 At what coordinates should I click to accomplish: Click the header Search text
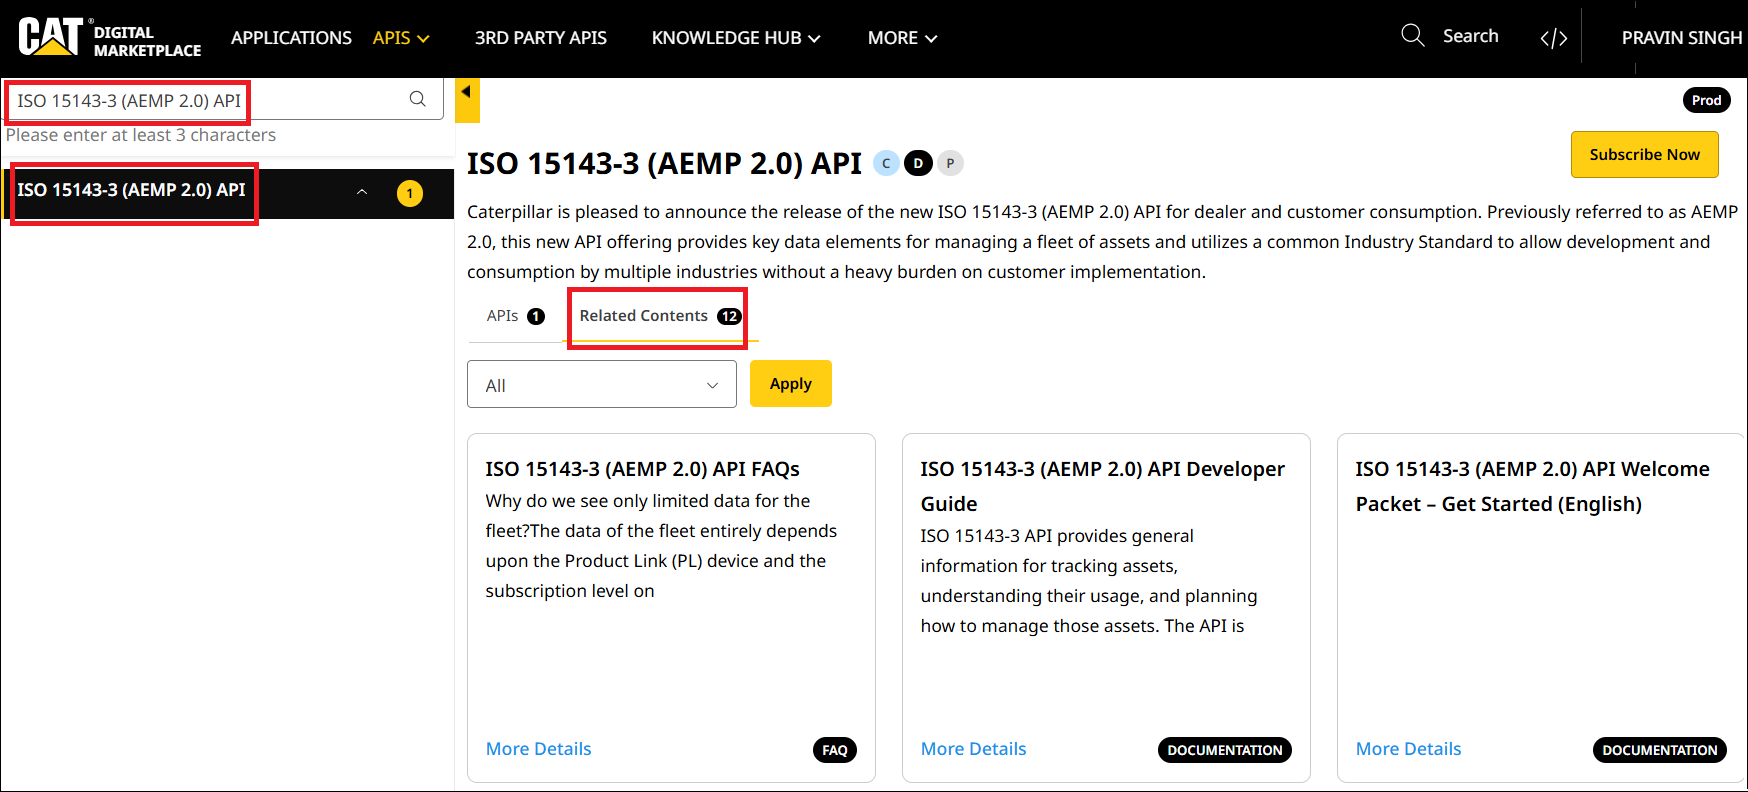click(1470, 36)
